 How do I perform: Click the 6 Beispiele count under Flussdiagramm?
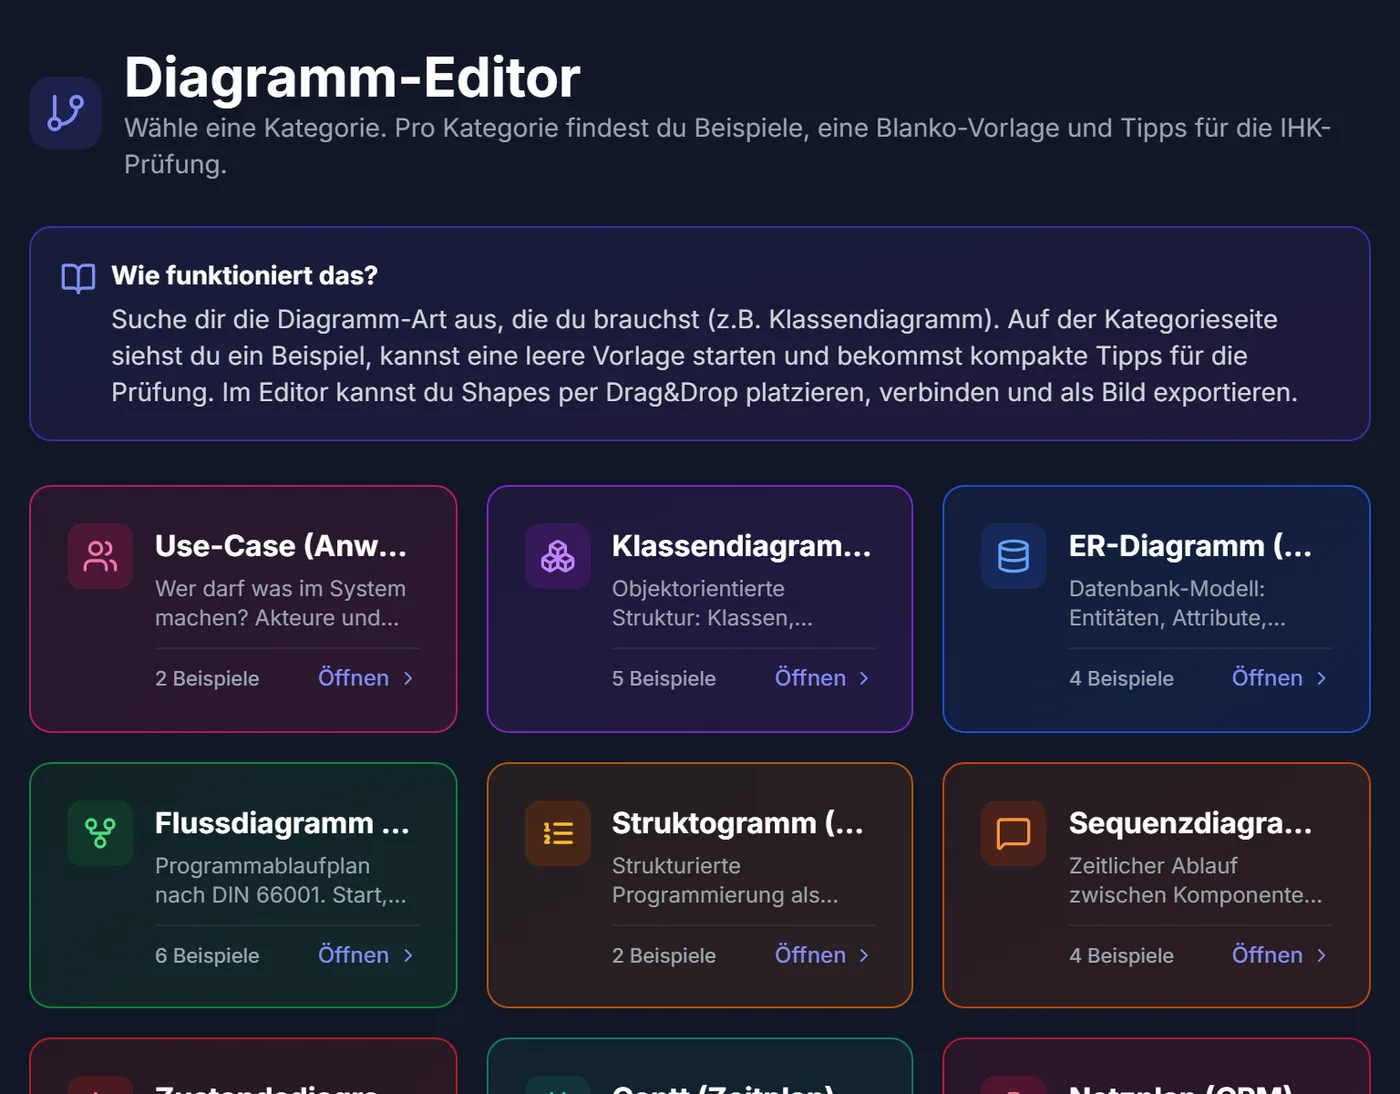coord(207,955)
